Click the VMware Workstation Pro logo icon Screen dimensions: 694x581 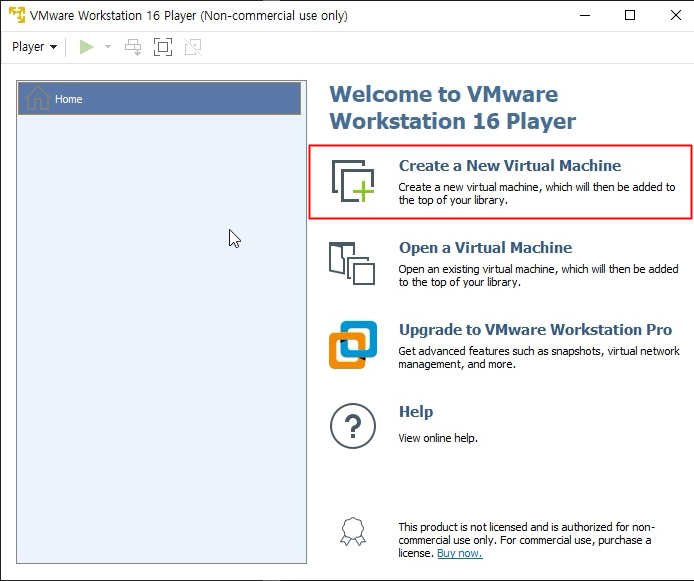353,345
